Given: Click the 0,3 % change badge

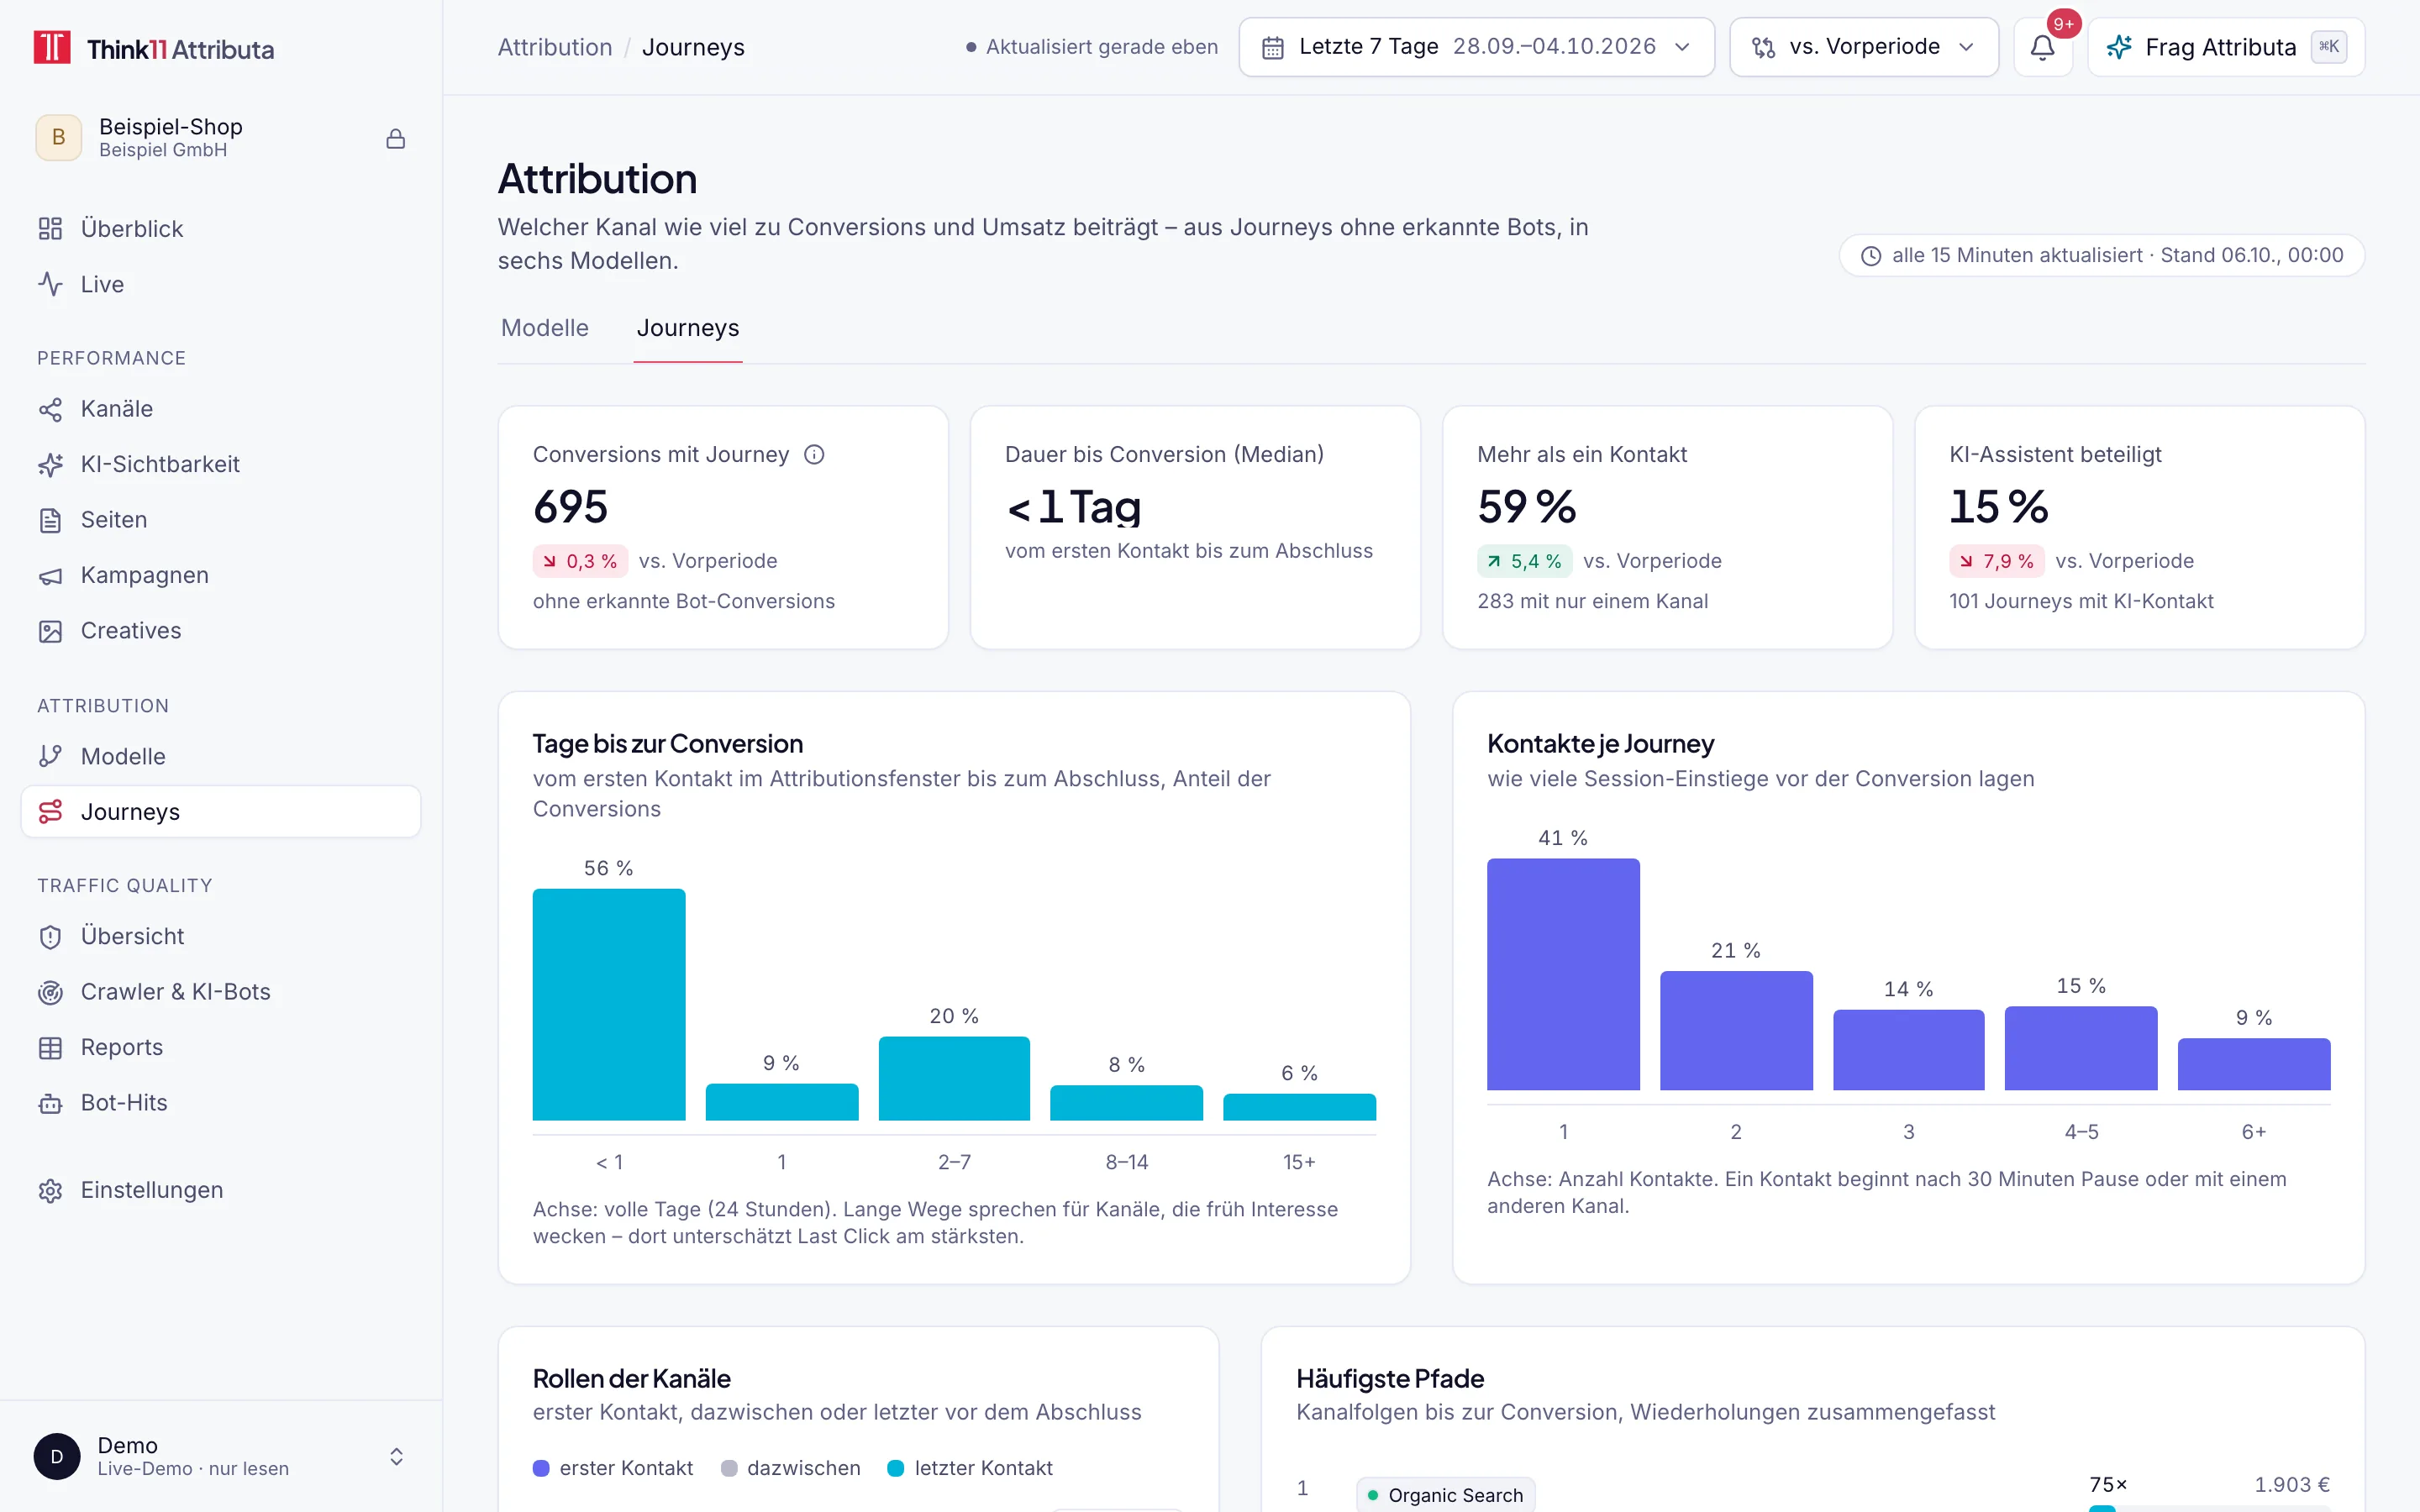Looking at the screenshot, I should pos(580,561).
